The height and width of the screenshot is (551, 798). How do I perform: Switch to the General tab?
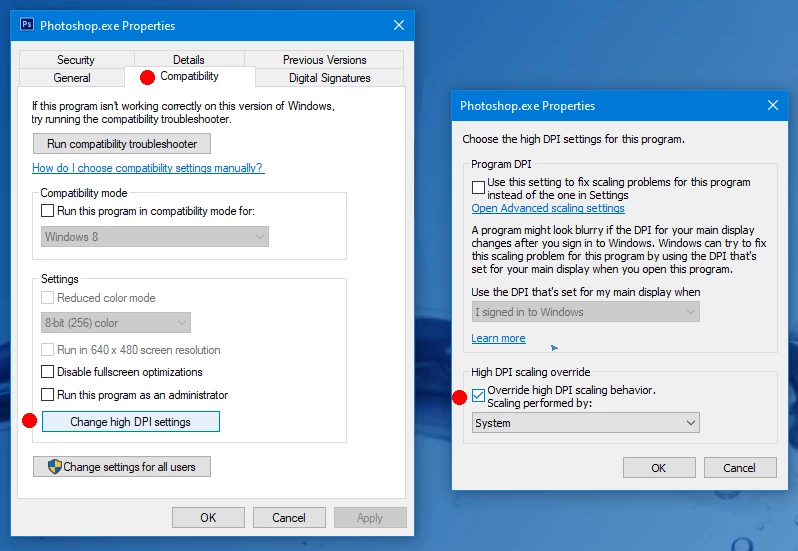pyautogui.click(x=72, y=78)
